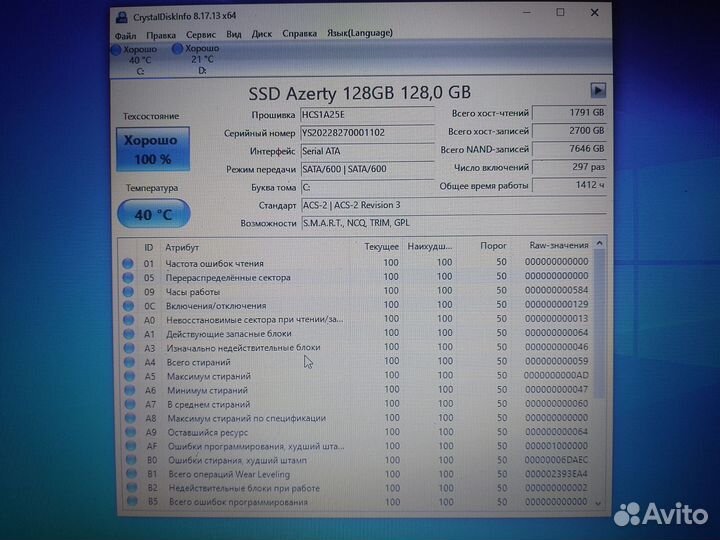Image resolution: width=720 pixels, height=540 pixels.
Task: Click the Атрибут column header
Action: coord(182,246)
